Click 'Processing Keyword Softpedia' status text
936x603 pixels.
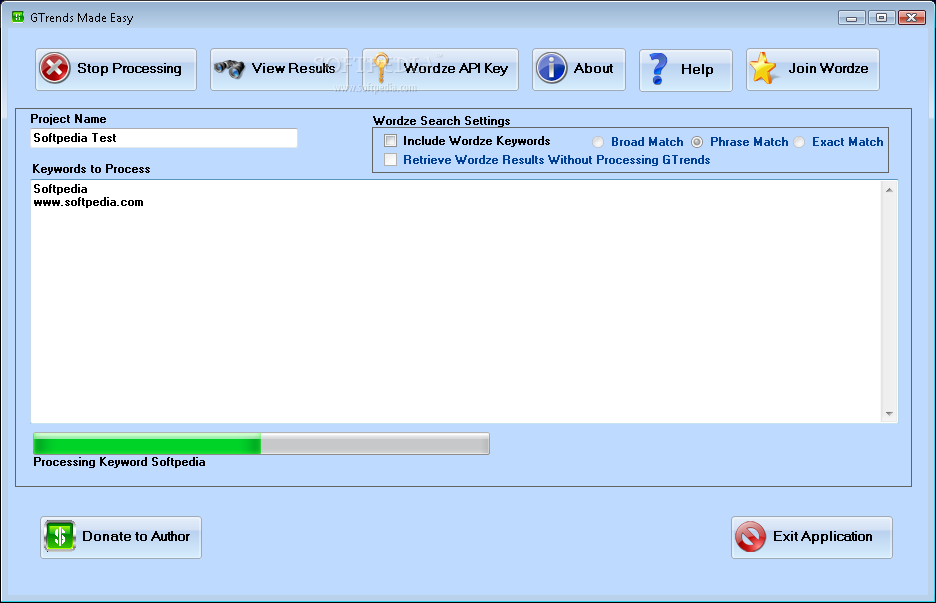(x=119, y=462)
